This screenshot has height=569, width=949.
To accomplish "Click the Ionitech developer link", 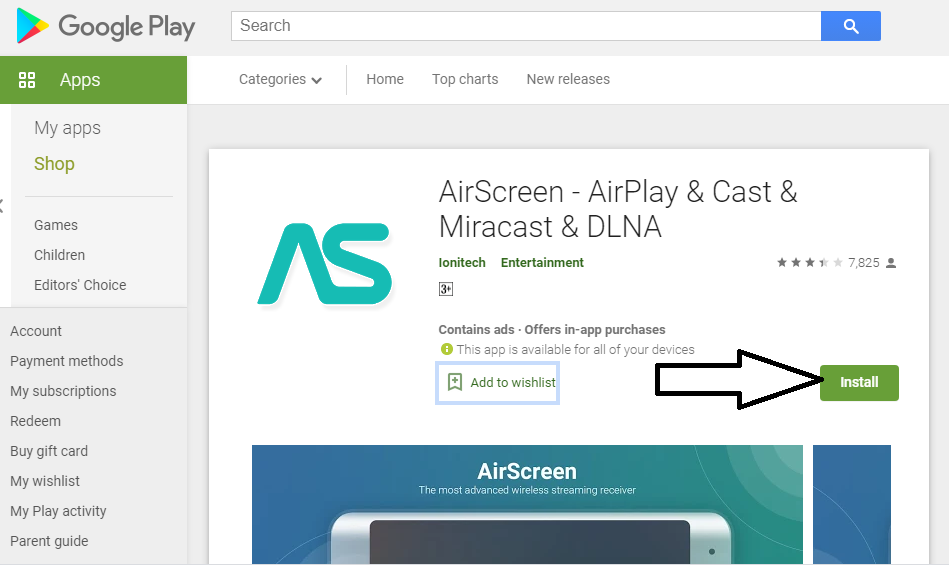I will coord(462,263).
